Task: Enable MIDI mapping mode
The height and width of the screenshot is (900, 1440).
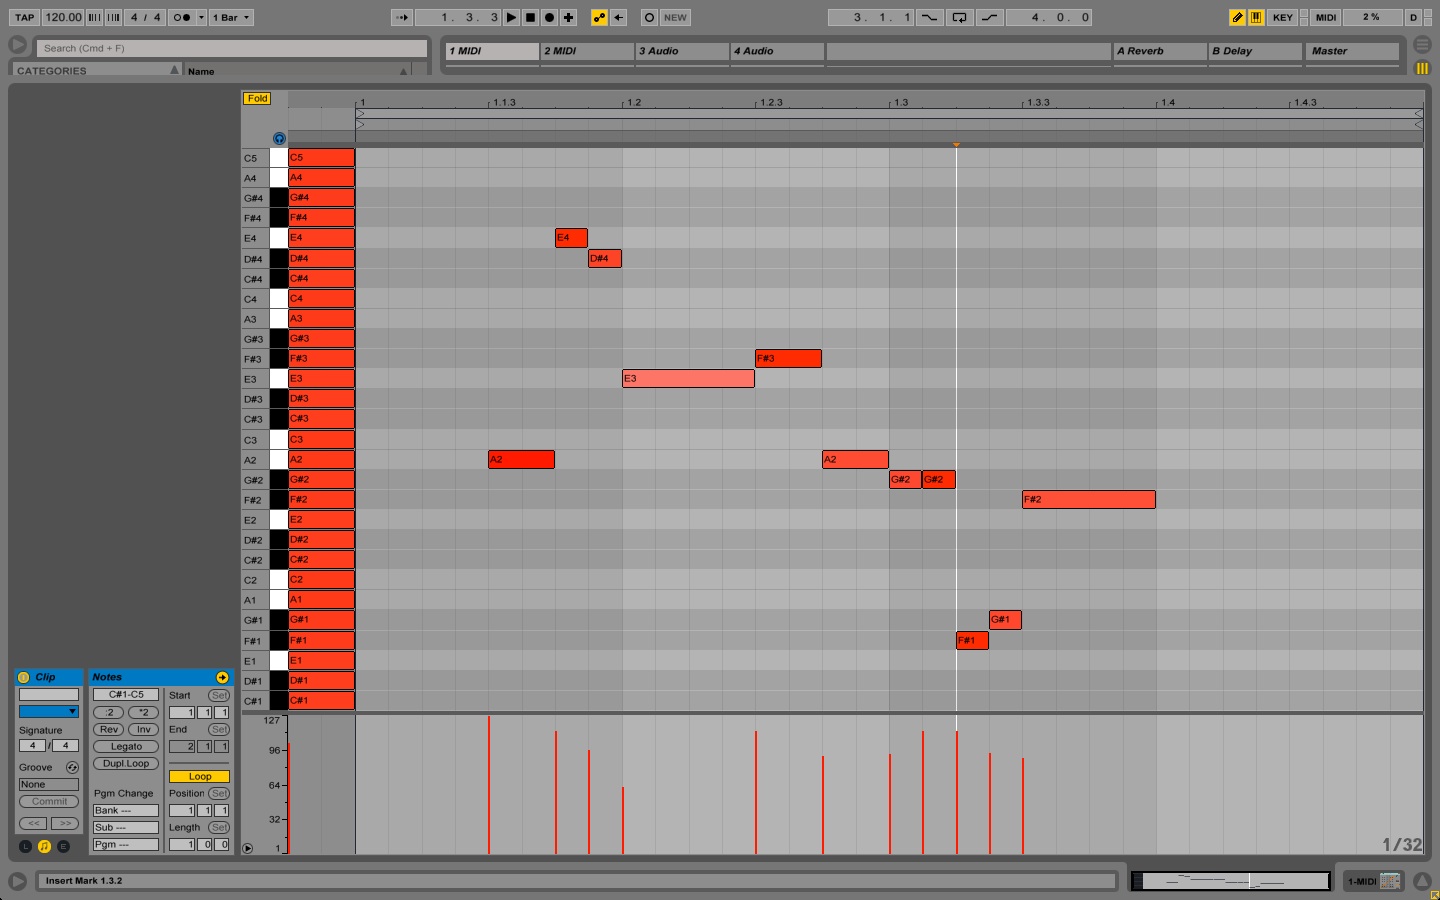Action: pos(1325,17)
